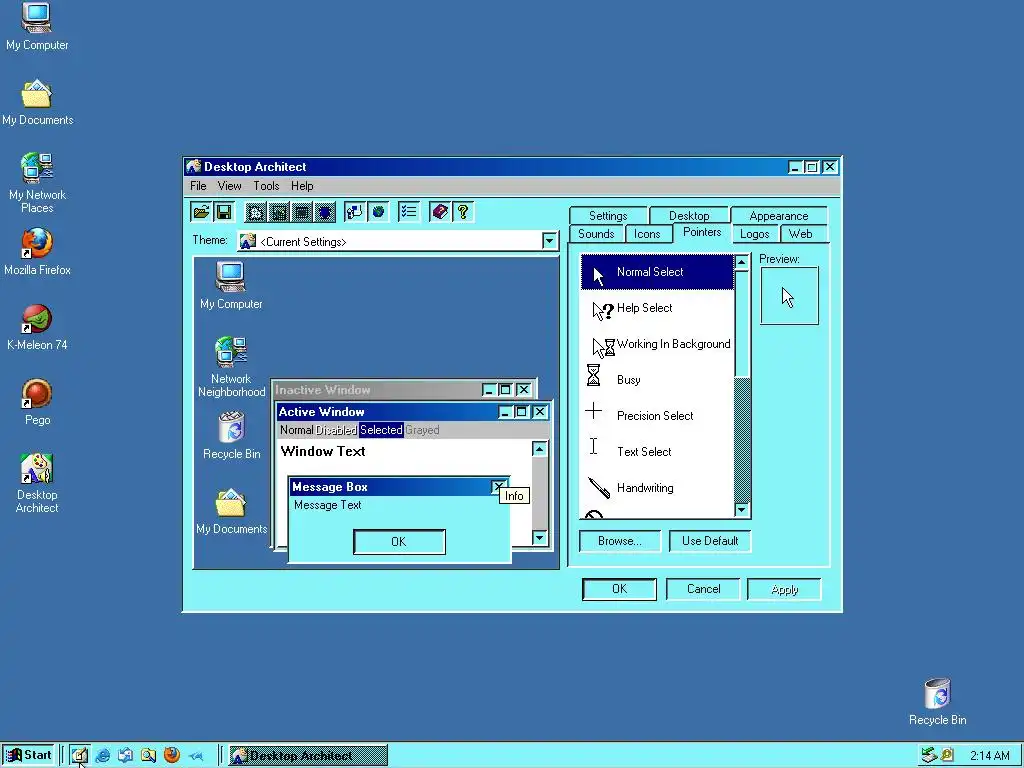Switch to the Appearance tab
Viewport: 1024px width, 768px height.
[778, 216]
